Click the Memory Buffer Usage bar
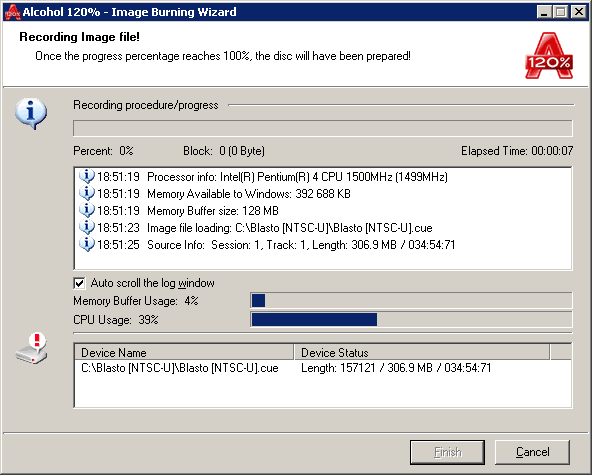 tap(412, 301)
